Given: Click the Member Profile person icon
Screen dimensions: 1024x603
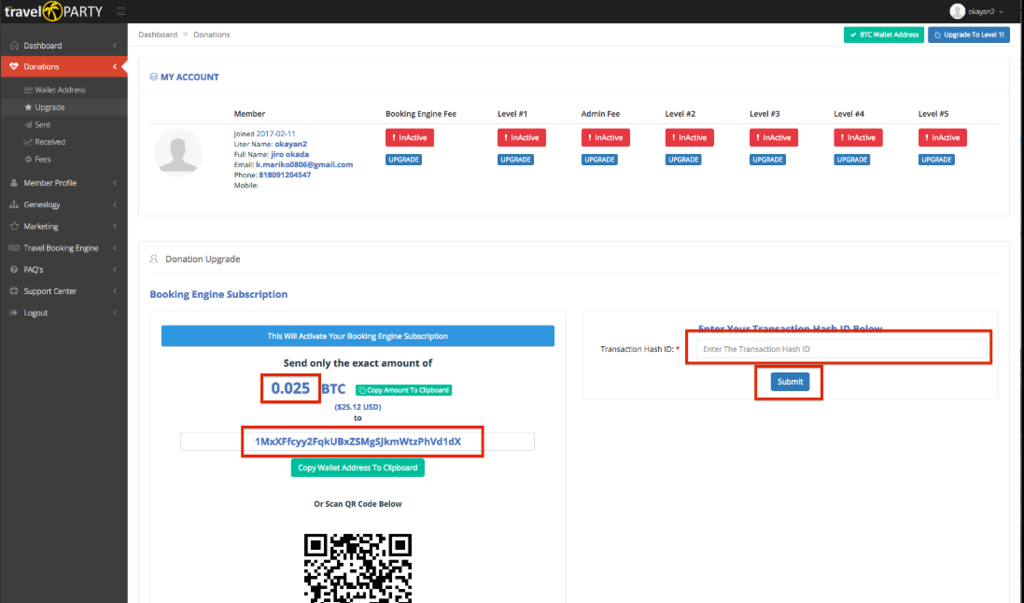Looking at the screenshot, I should pyautogui.click(x=14, y=183).
